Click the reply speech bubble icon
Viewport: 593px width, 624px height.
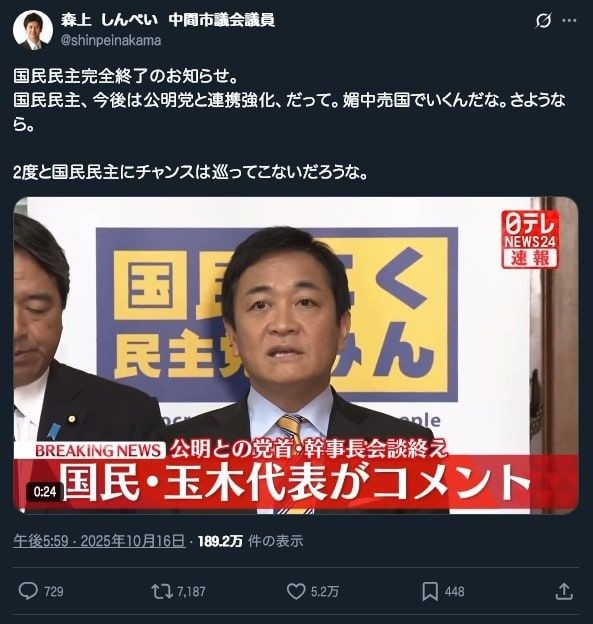(x=28, y=591)
